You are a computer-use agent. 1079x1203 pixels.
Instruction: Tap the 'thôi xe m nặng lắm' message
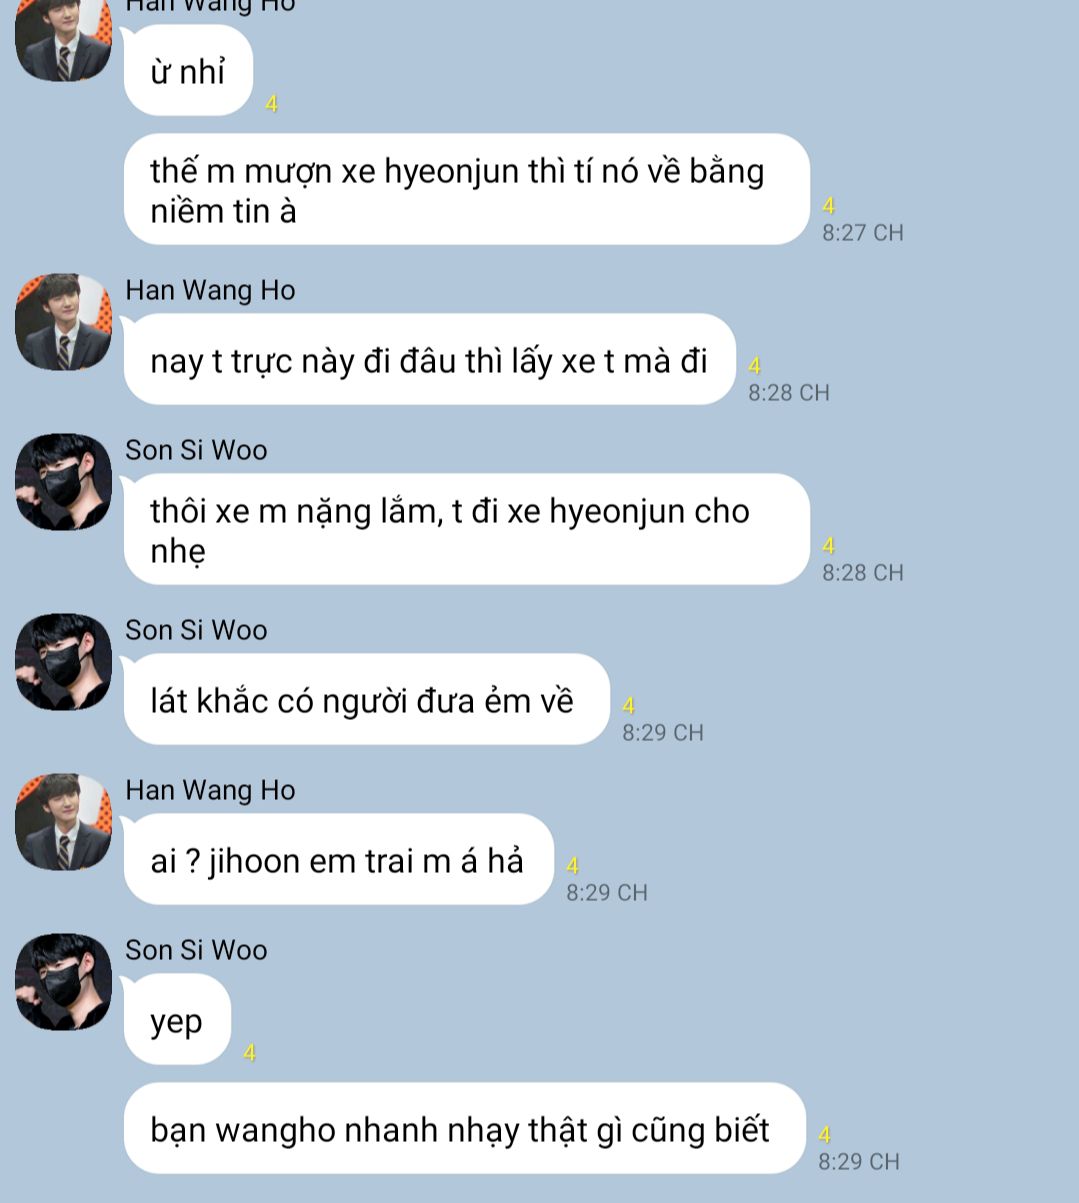click(x=466, y=529)
